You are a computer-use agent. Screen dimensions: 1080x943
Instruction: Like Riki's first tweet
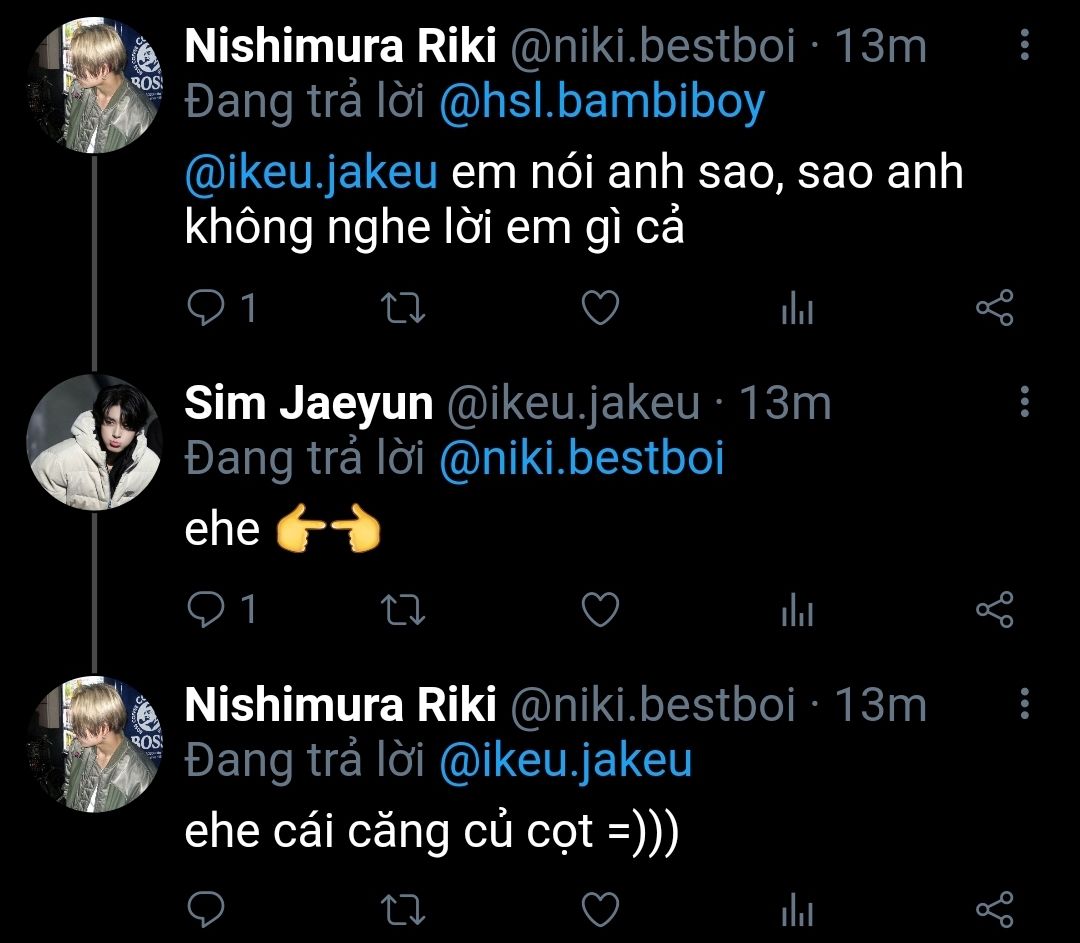(x=600, y=308)
